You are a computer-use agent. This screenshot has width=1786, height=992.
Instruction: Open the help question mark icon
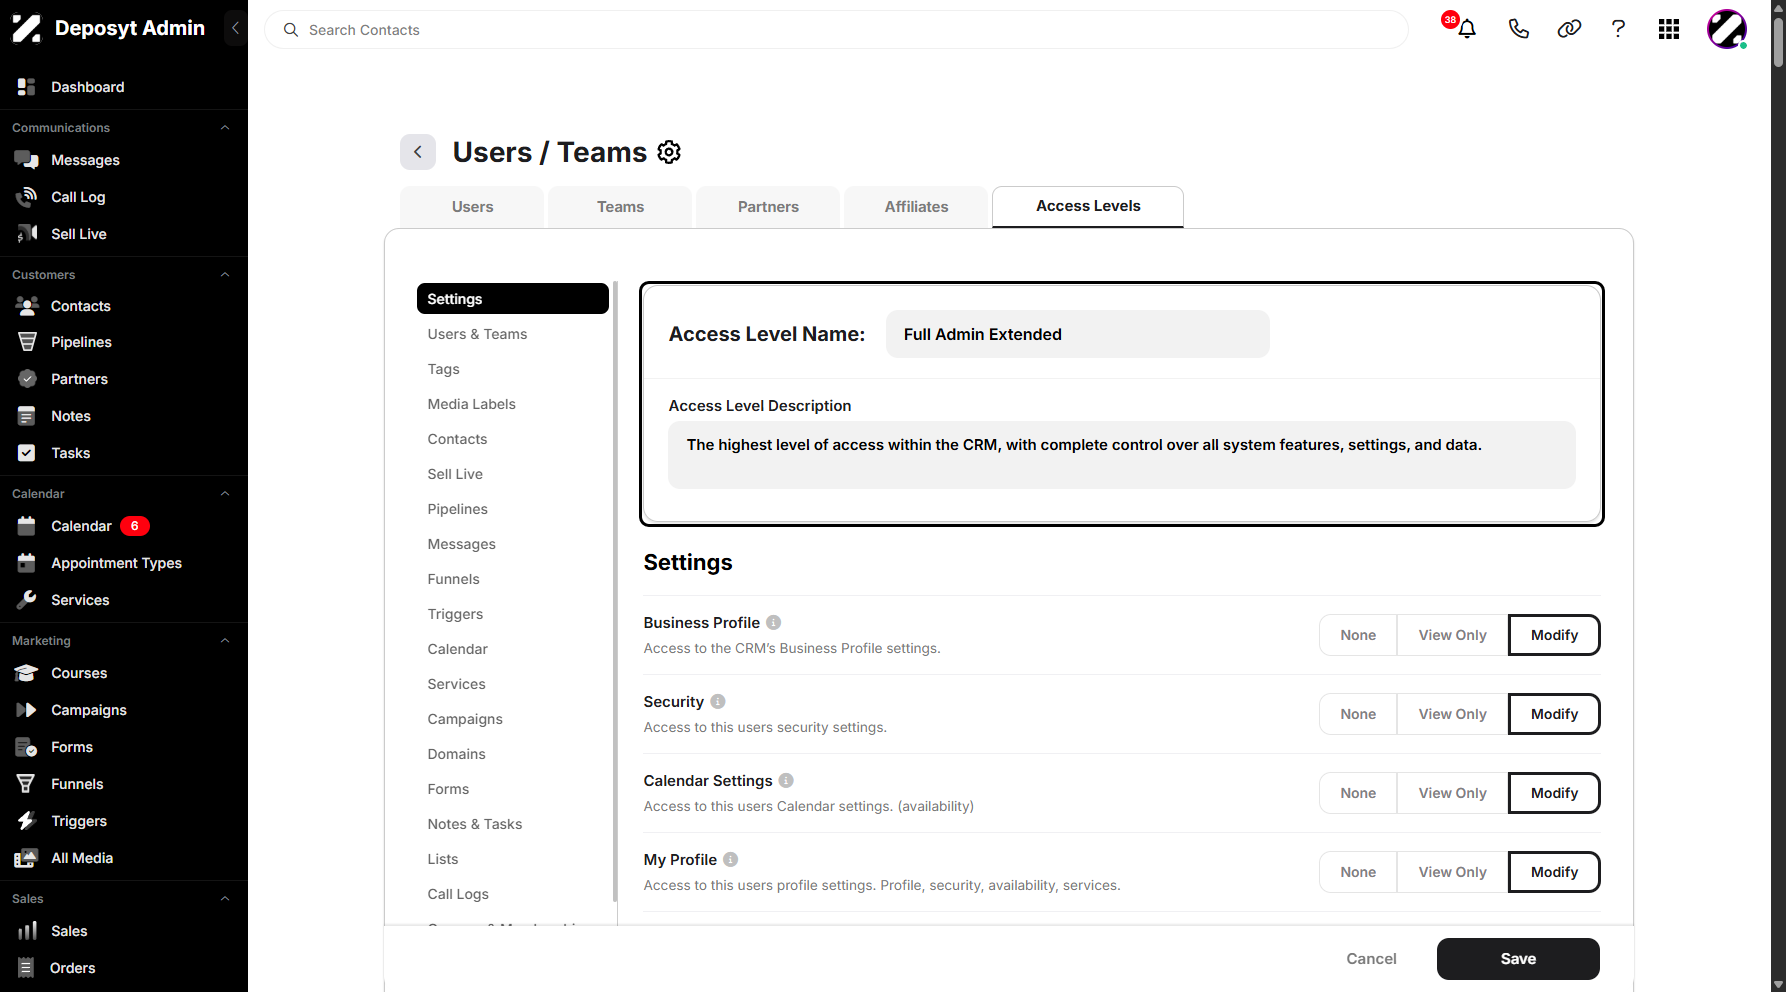pyautogui.click(x=1618, y=29)
